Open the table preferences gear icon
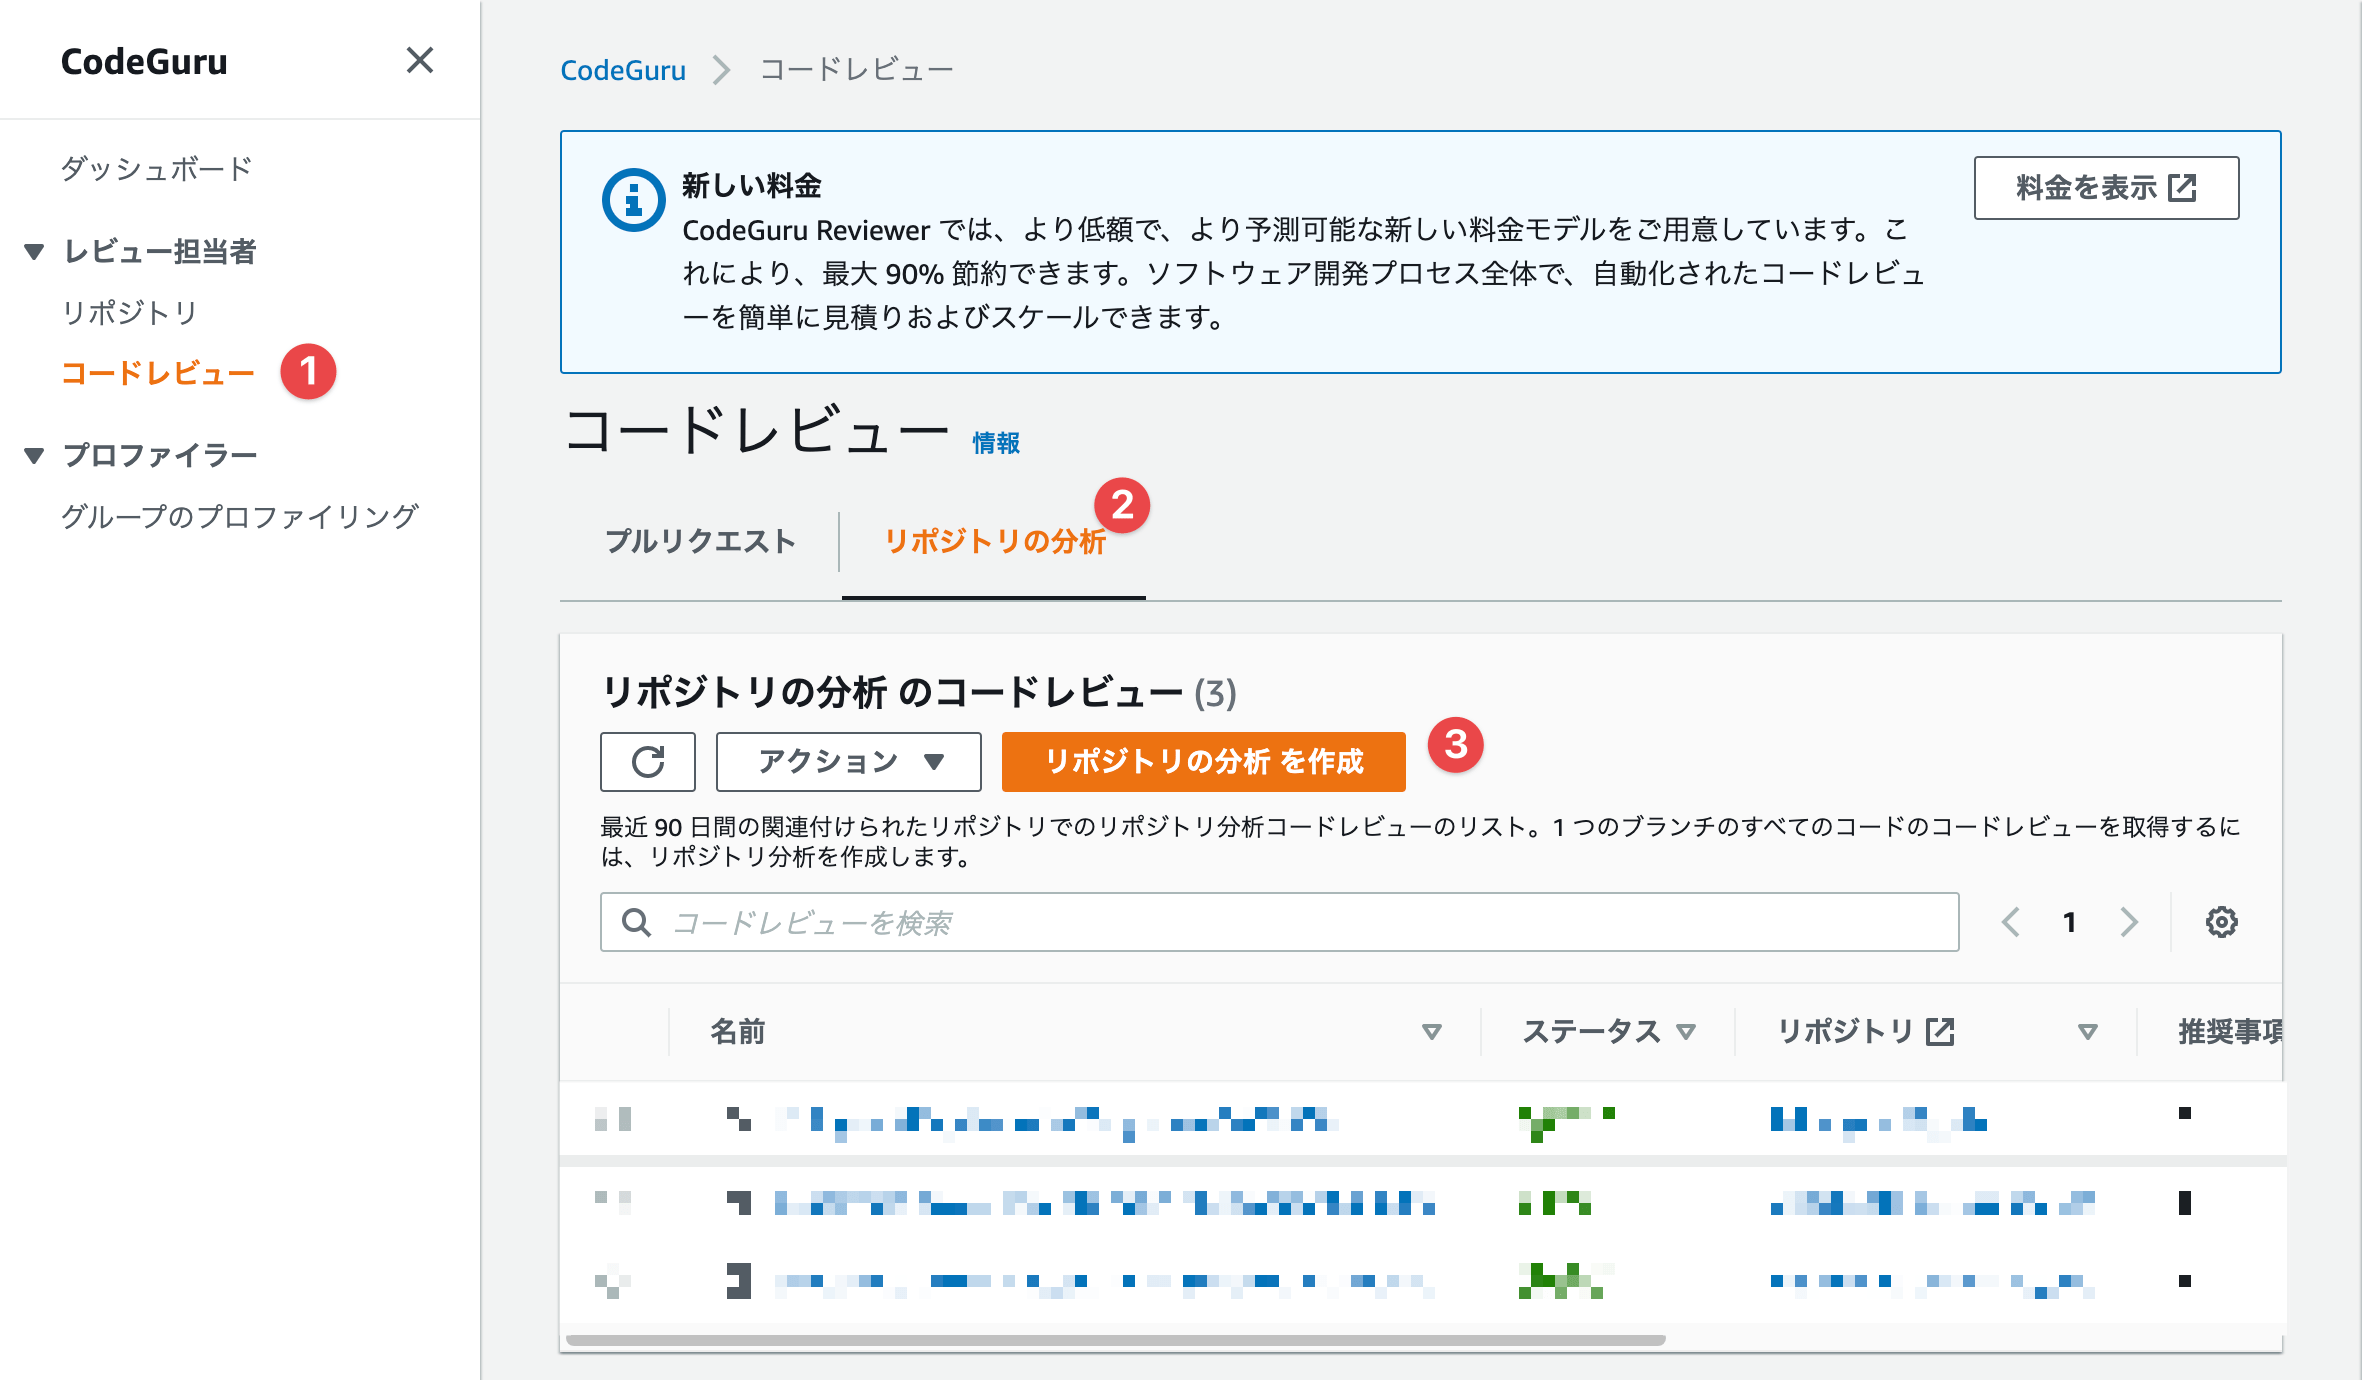This screenshot has width=2368, height=1380. pyautogui.click(x=2222, y=922)
